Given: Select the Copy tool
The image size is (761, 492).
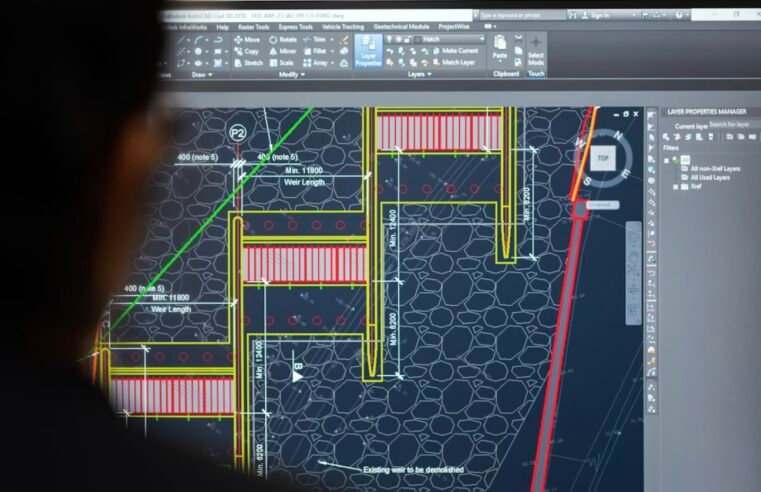Looking at the screenshot, I should (x=249, y=51).
